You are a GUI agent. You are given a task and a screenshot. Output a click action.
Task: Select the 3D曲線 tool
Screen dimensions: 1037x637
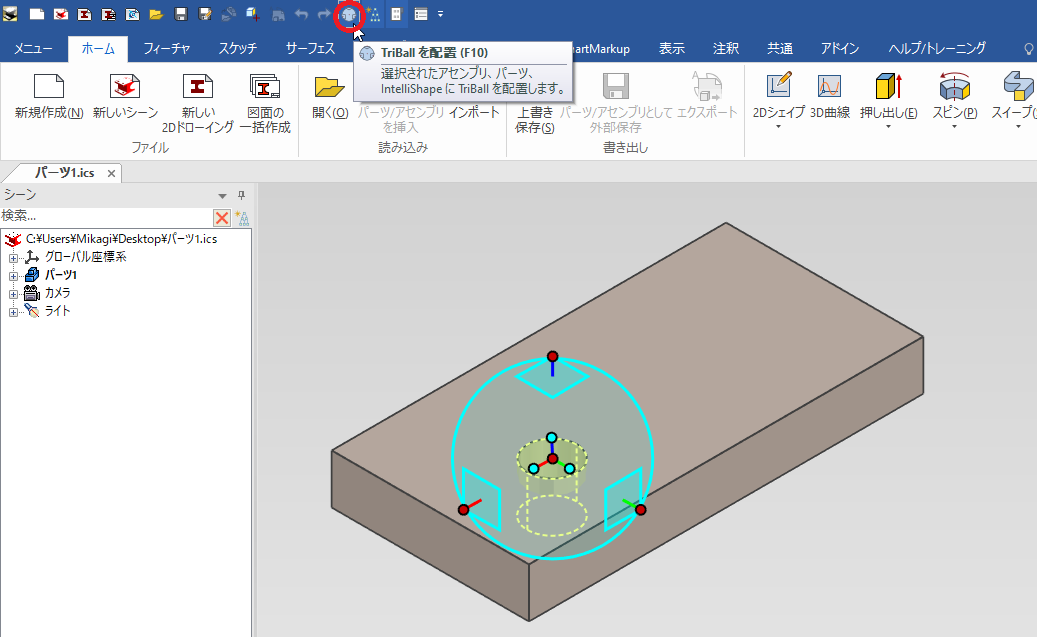coord(829,87)
